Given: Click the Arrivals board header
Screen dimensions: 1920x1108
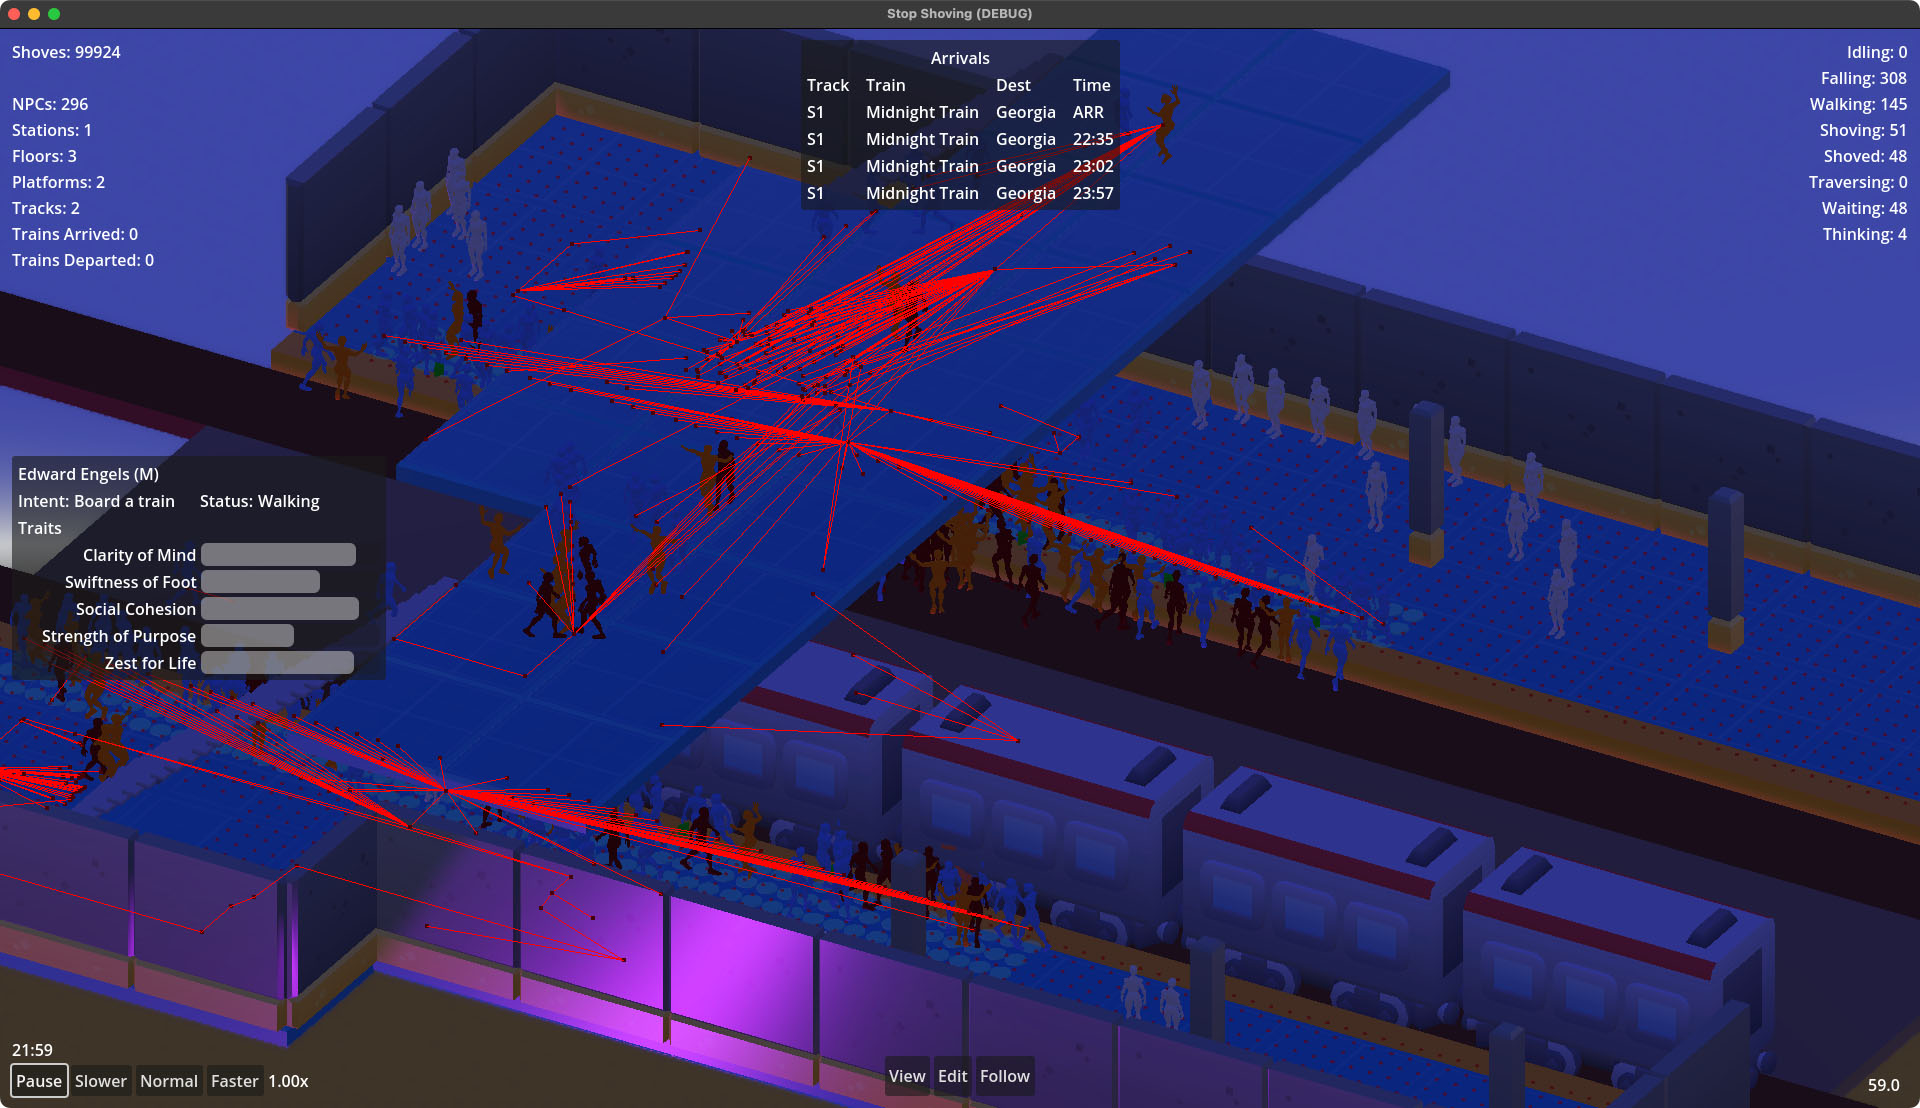Looking at the screenshot, I should click(x=959, y=58).
